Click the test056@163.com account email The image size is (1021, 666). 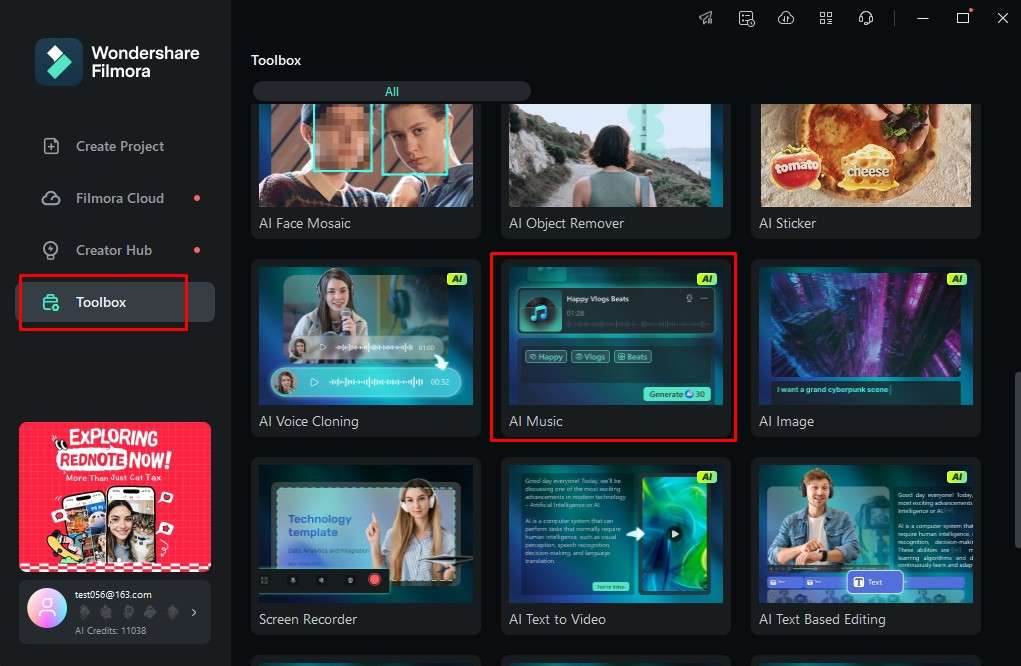(x=113, y=594)
